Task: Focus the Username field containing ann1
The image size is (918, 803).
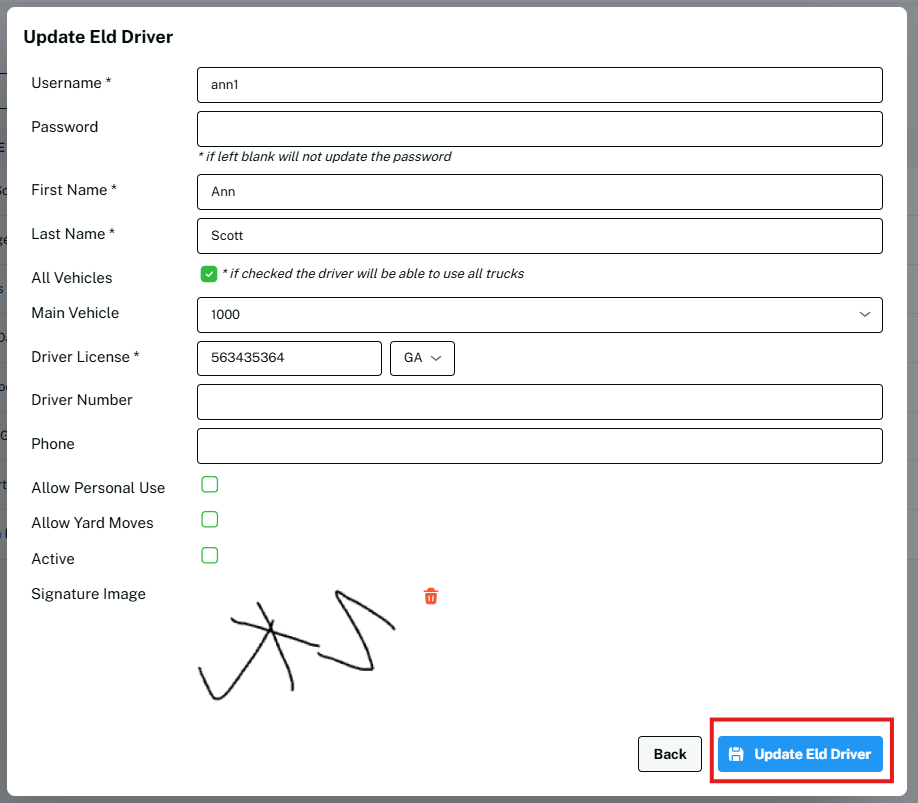Action: [539, 85]
